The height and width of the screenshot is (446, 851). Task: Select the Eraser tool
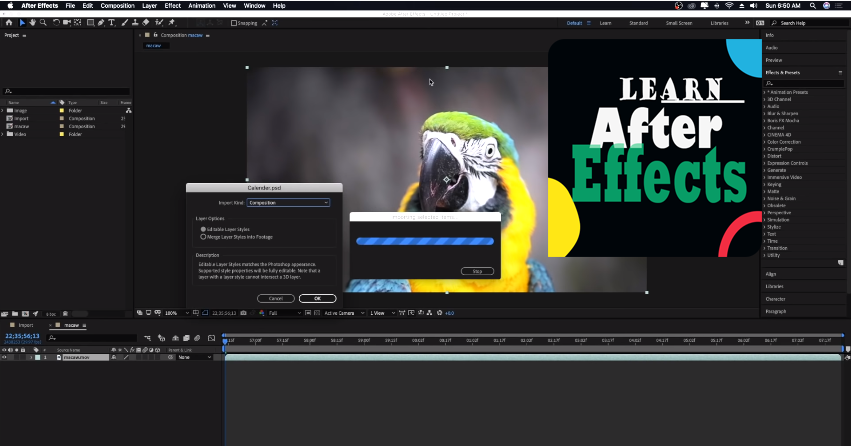(x=147, y=22)
